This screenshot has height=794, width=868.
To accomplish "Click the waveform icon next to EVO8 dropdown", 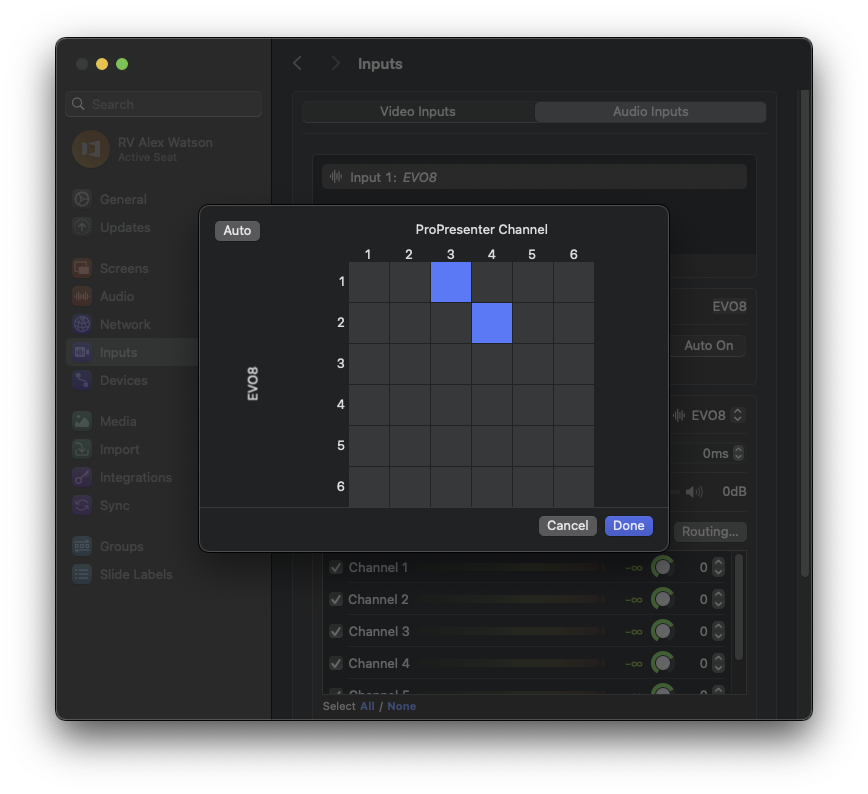I will click(679, 415).
